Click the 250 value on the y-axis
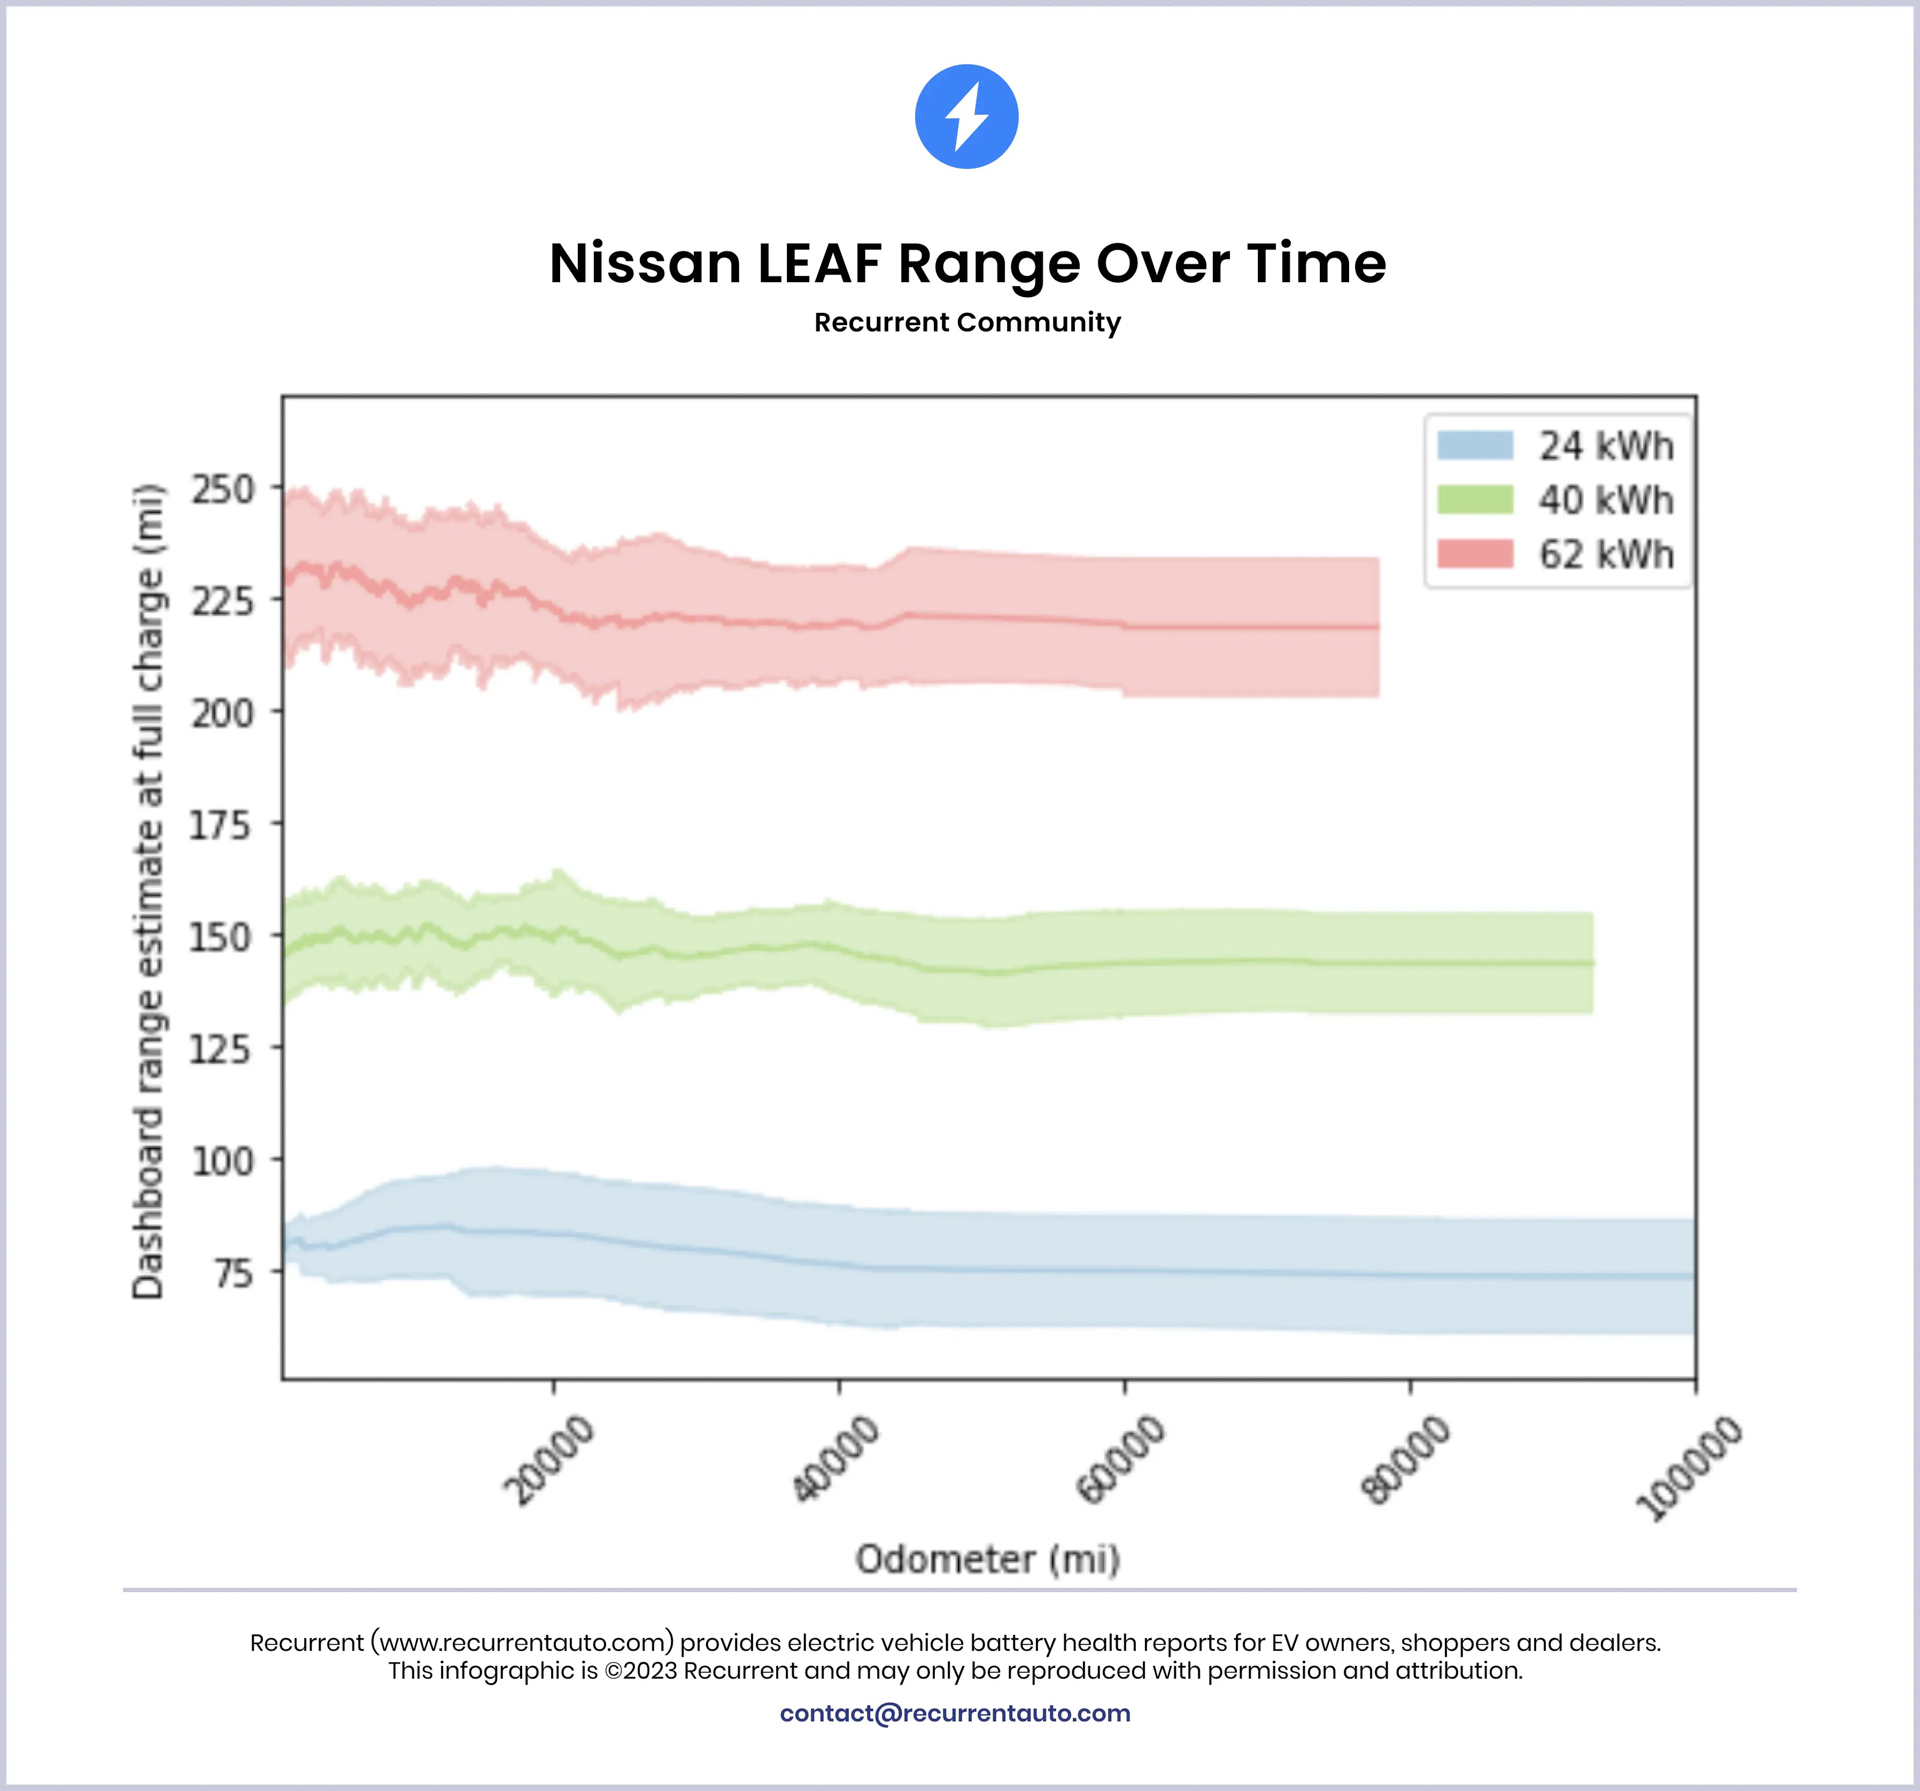 click(x=223, y=490)
